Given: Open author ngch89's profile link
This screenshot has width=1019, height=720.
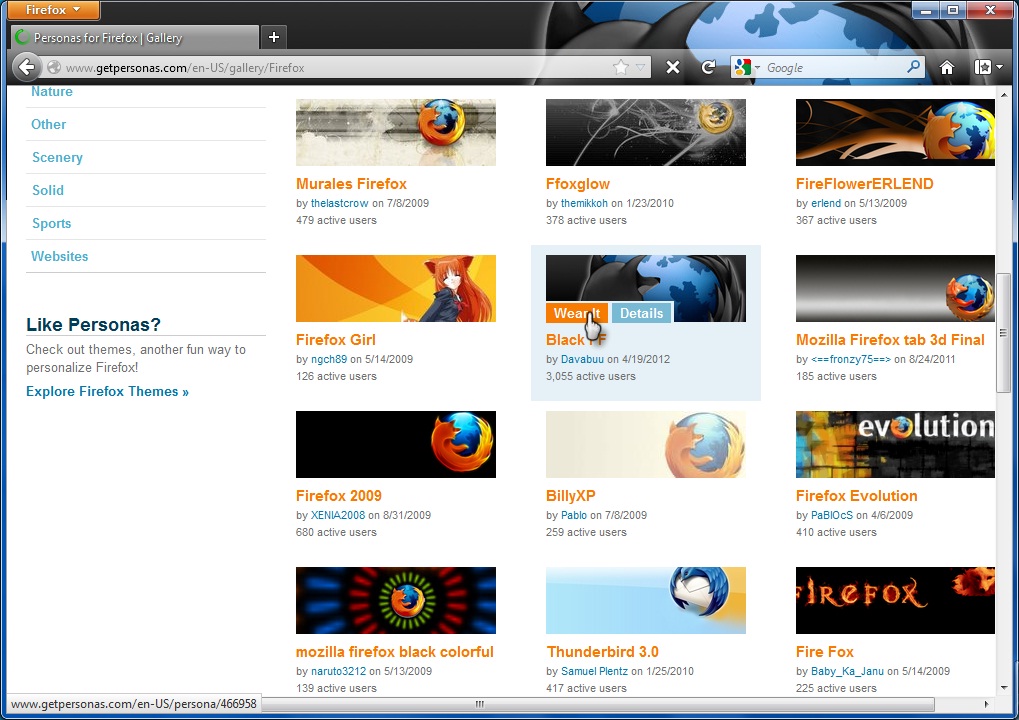Looking at the screenshot, I should click(329, 359).
